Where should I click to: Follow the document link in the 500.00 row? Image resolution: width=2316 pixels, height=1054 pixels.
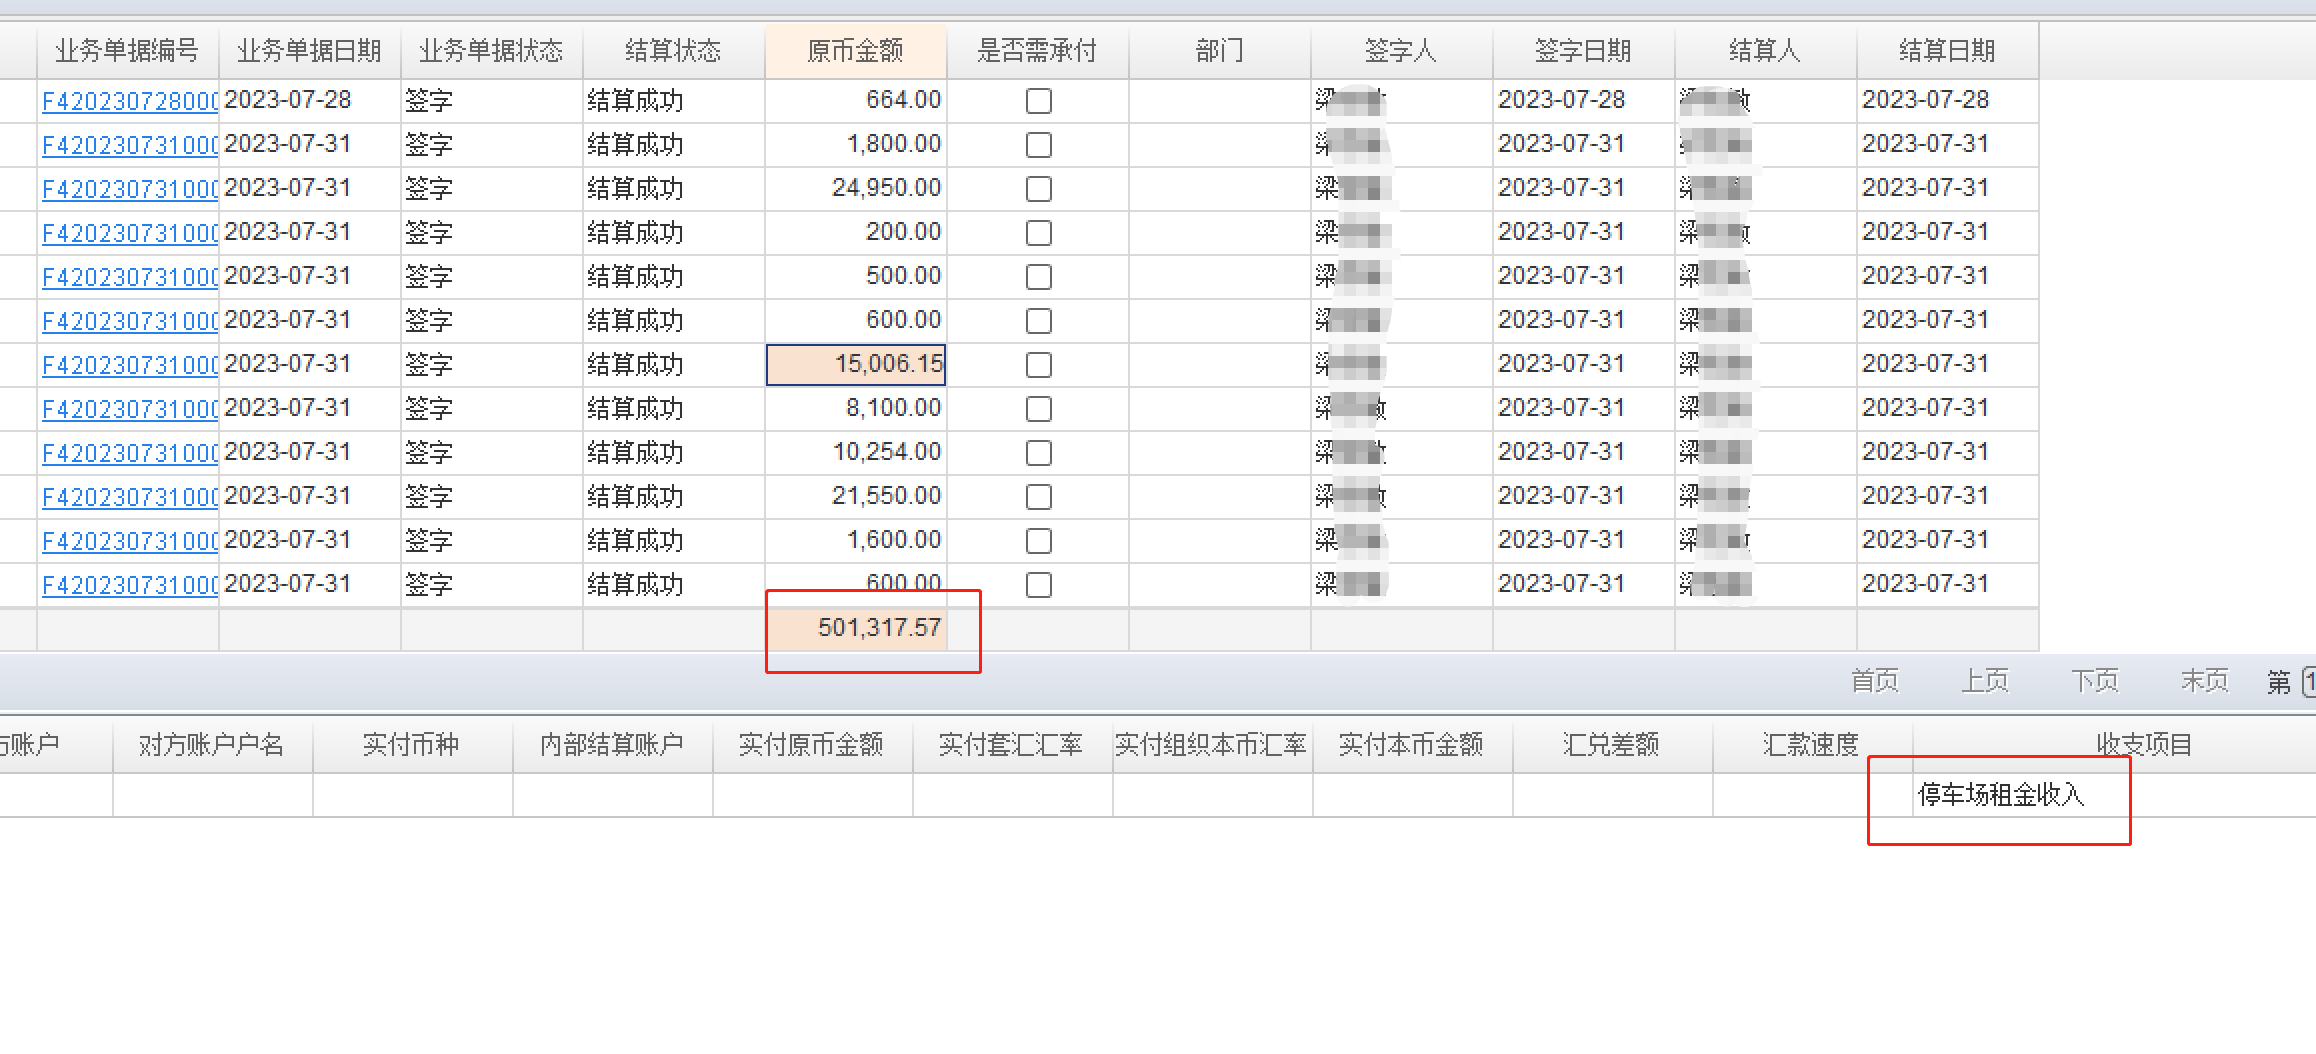tap(130, 277)
